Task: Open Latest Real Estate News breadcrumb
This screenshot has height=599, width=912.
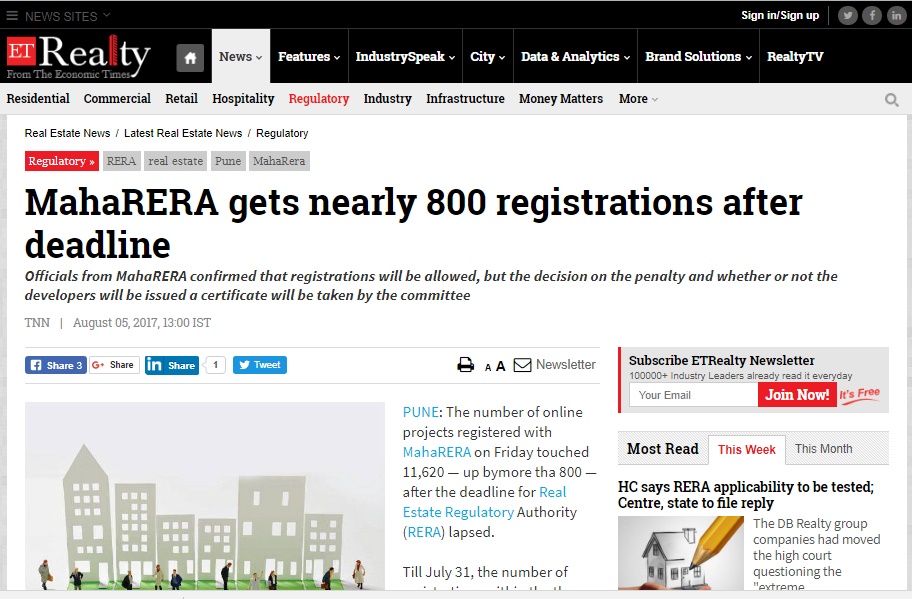Action: 183,133
